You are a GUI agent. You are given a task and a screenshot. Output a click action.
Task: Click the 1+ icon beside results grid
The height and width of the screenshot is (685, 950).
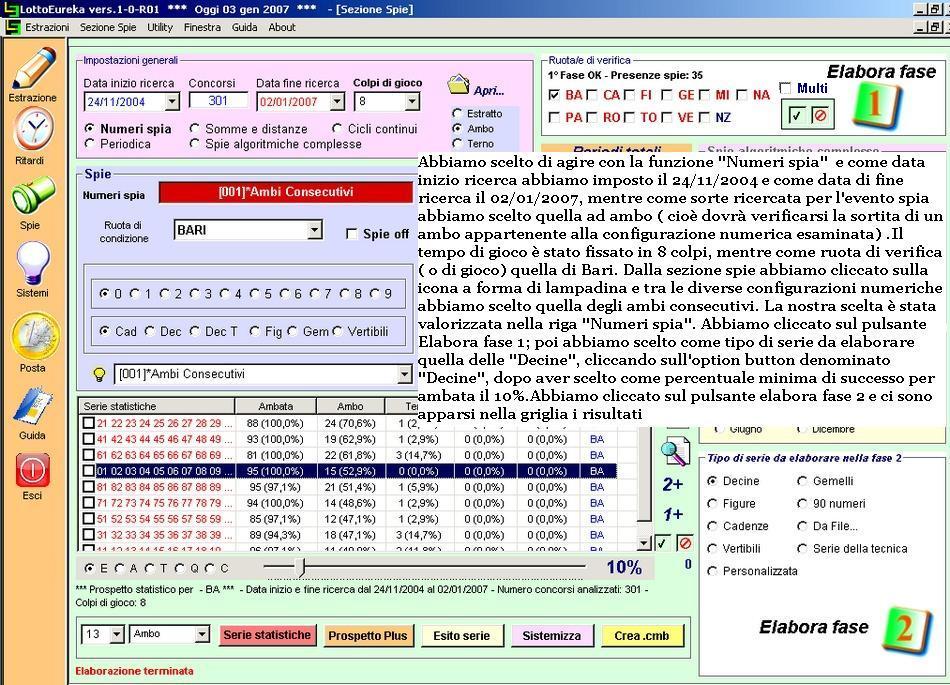[673, 514]
